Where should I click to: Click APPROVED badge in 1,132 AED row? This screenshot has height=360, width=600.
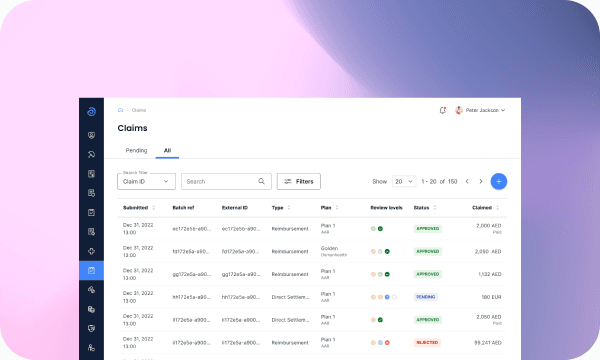click(x=428, y=274)
